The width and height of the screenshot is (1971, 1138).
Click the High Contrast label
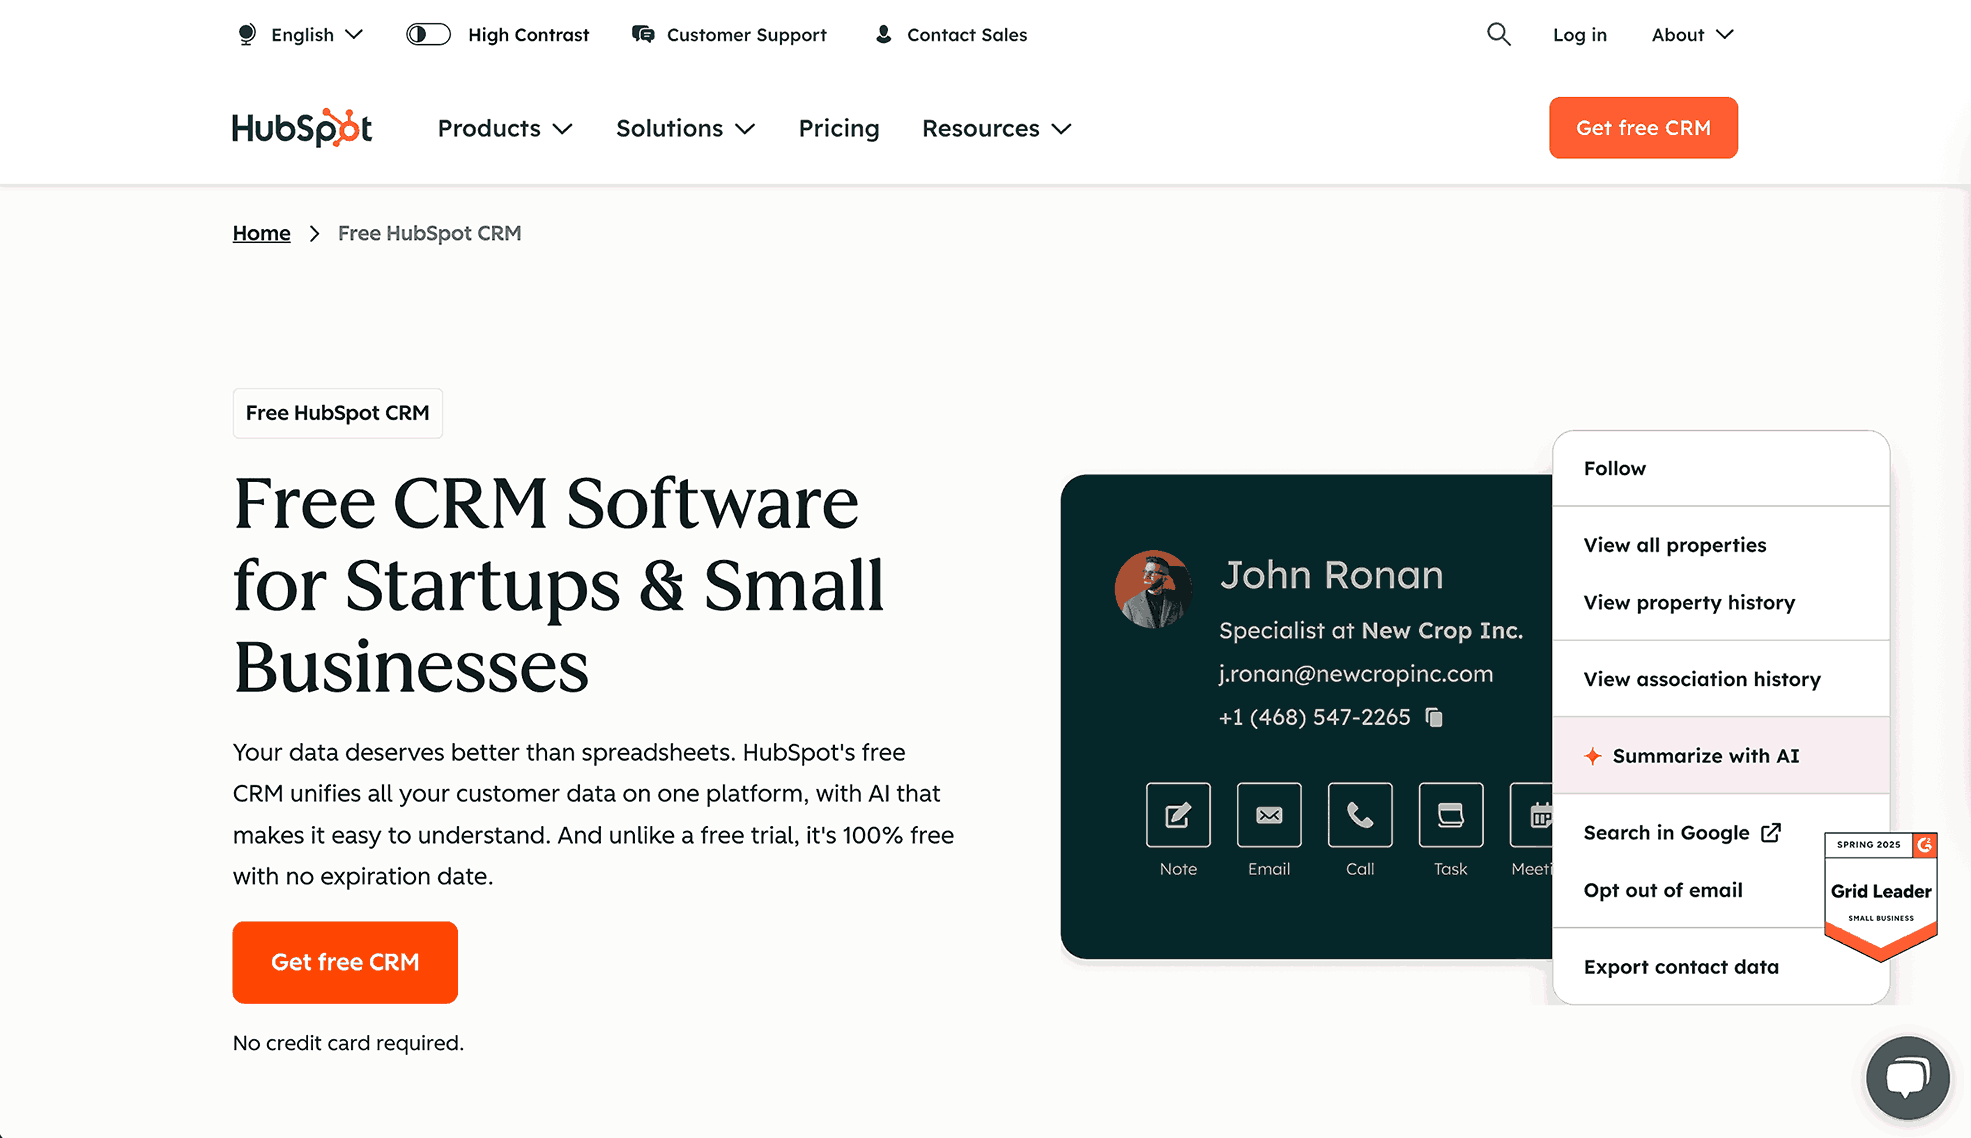(528, 35)
